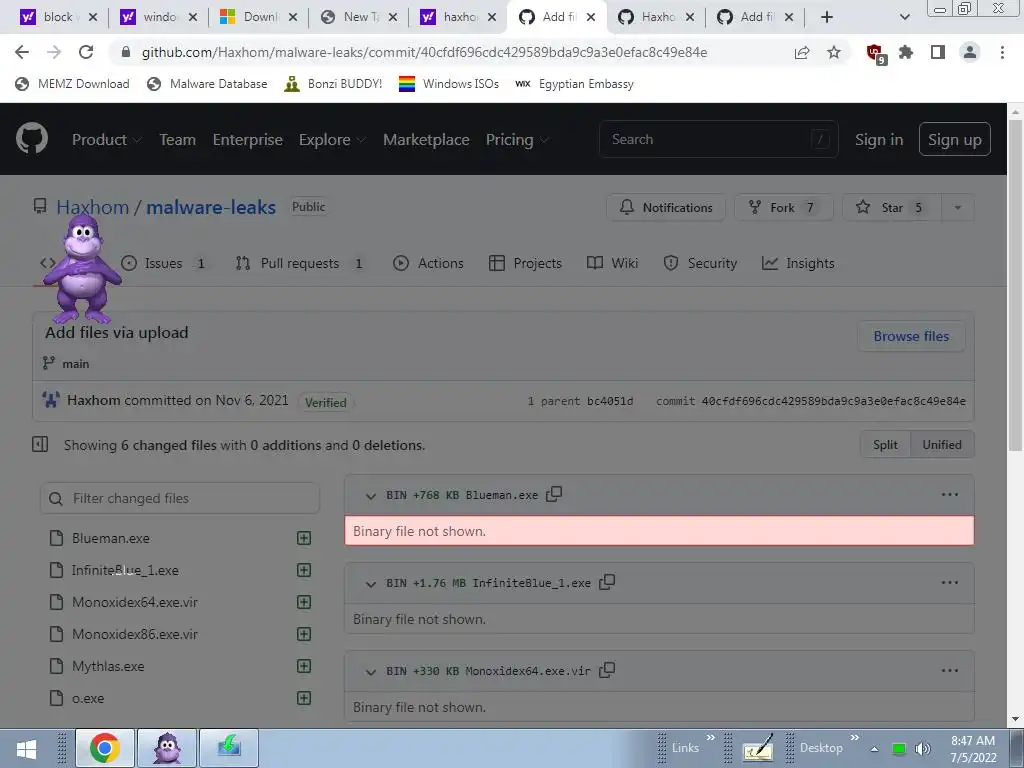Copy InfiniteBlue_1.exe path icon

607,582
